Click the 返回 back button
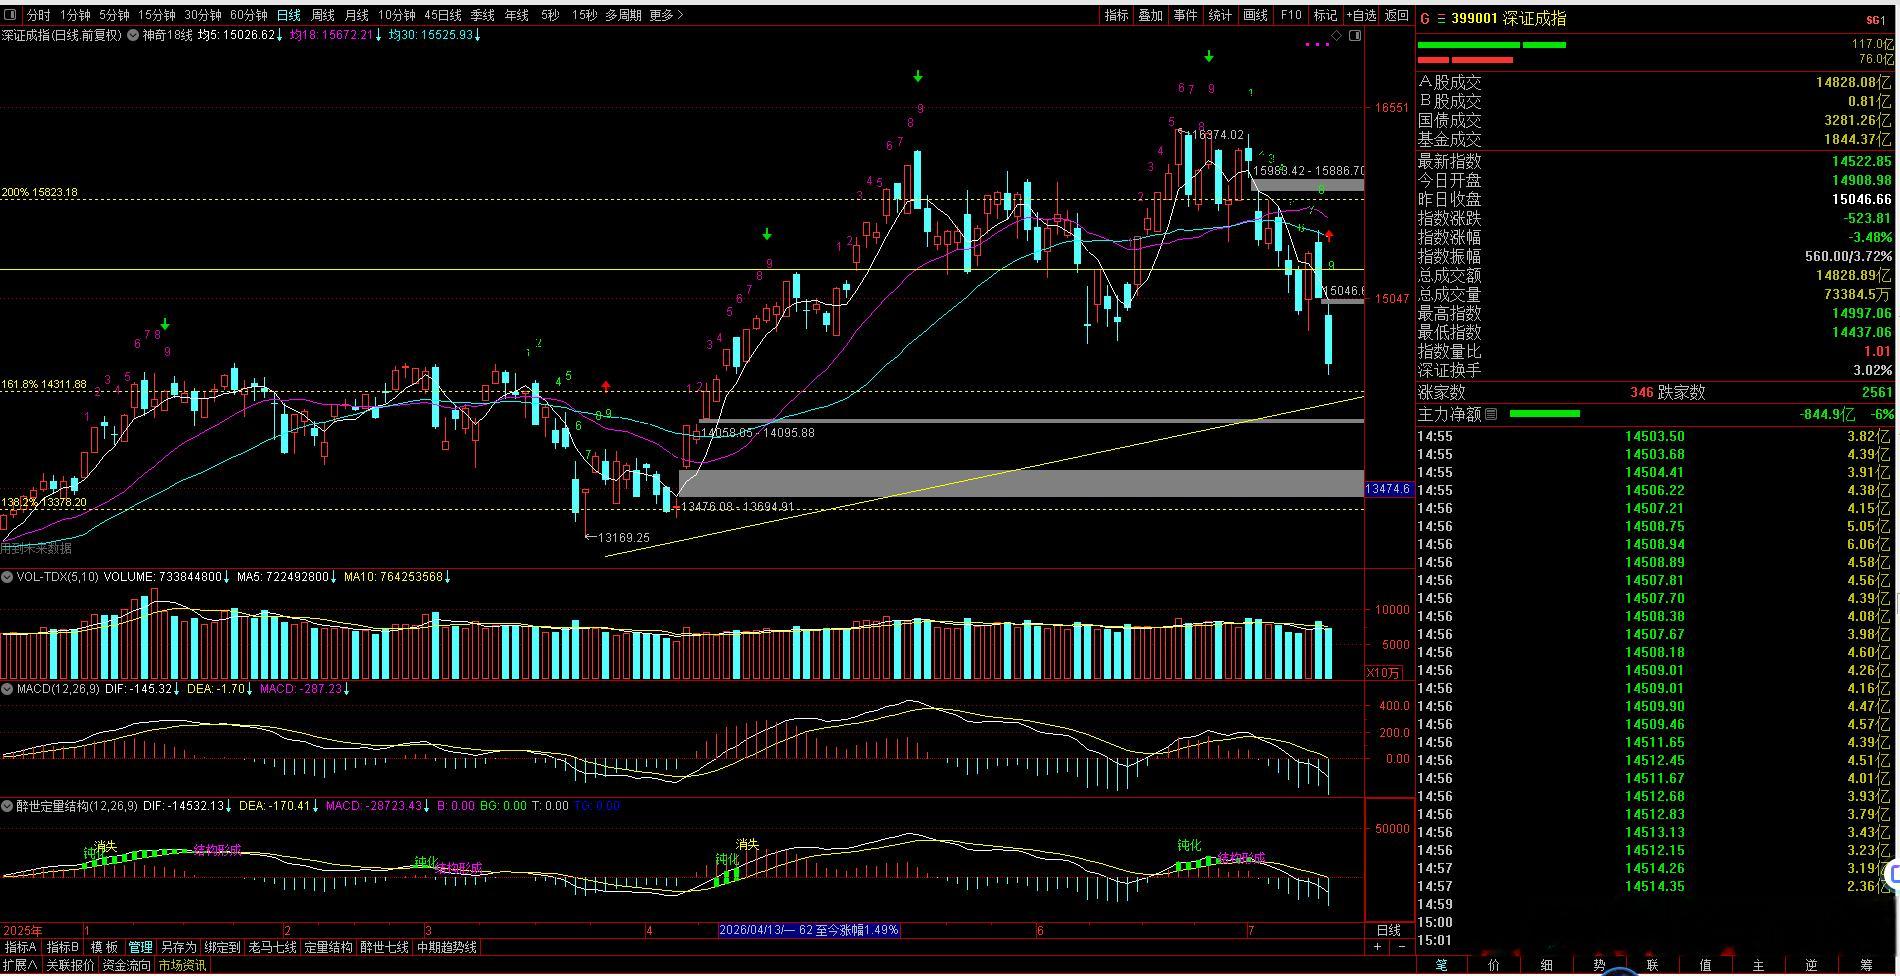The width and height of the screenshot is (1900, 976). point(1396,15)
